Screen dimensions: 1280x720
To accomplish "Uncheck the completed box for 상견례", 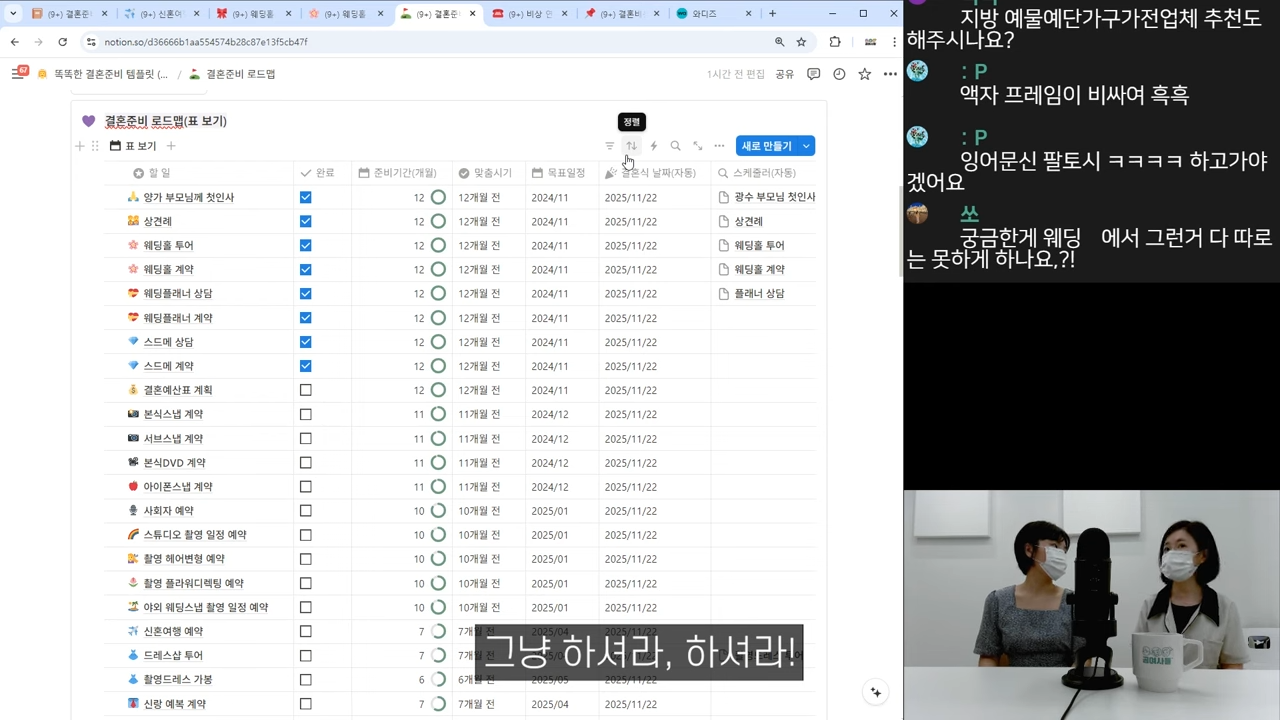I will [305, 221].
